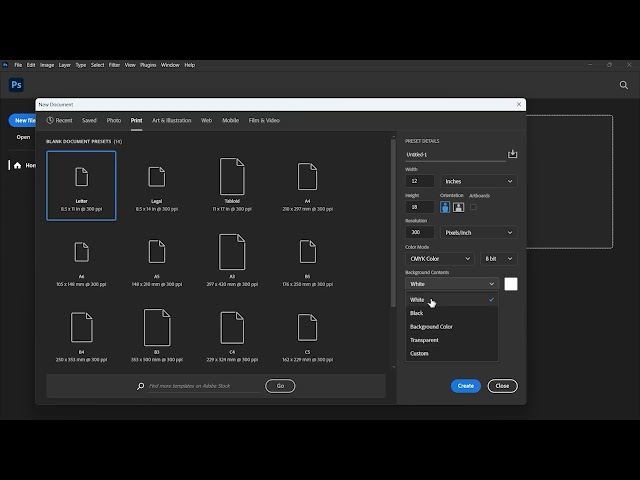Click the Create button
This screenshot has width=640, height=480.
click(466, 386)
